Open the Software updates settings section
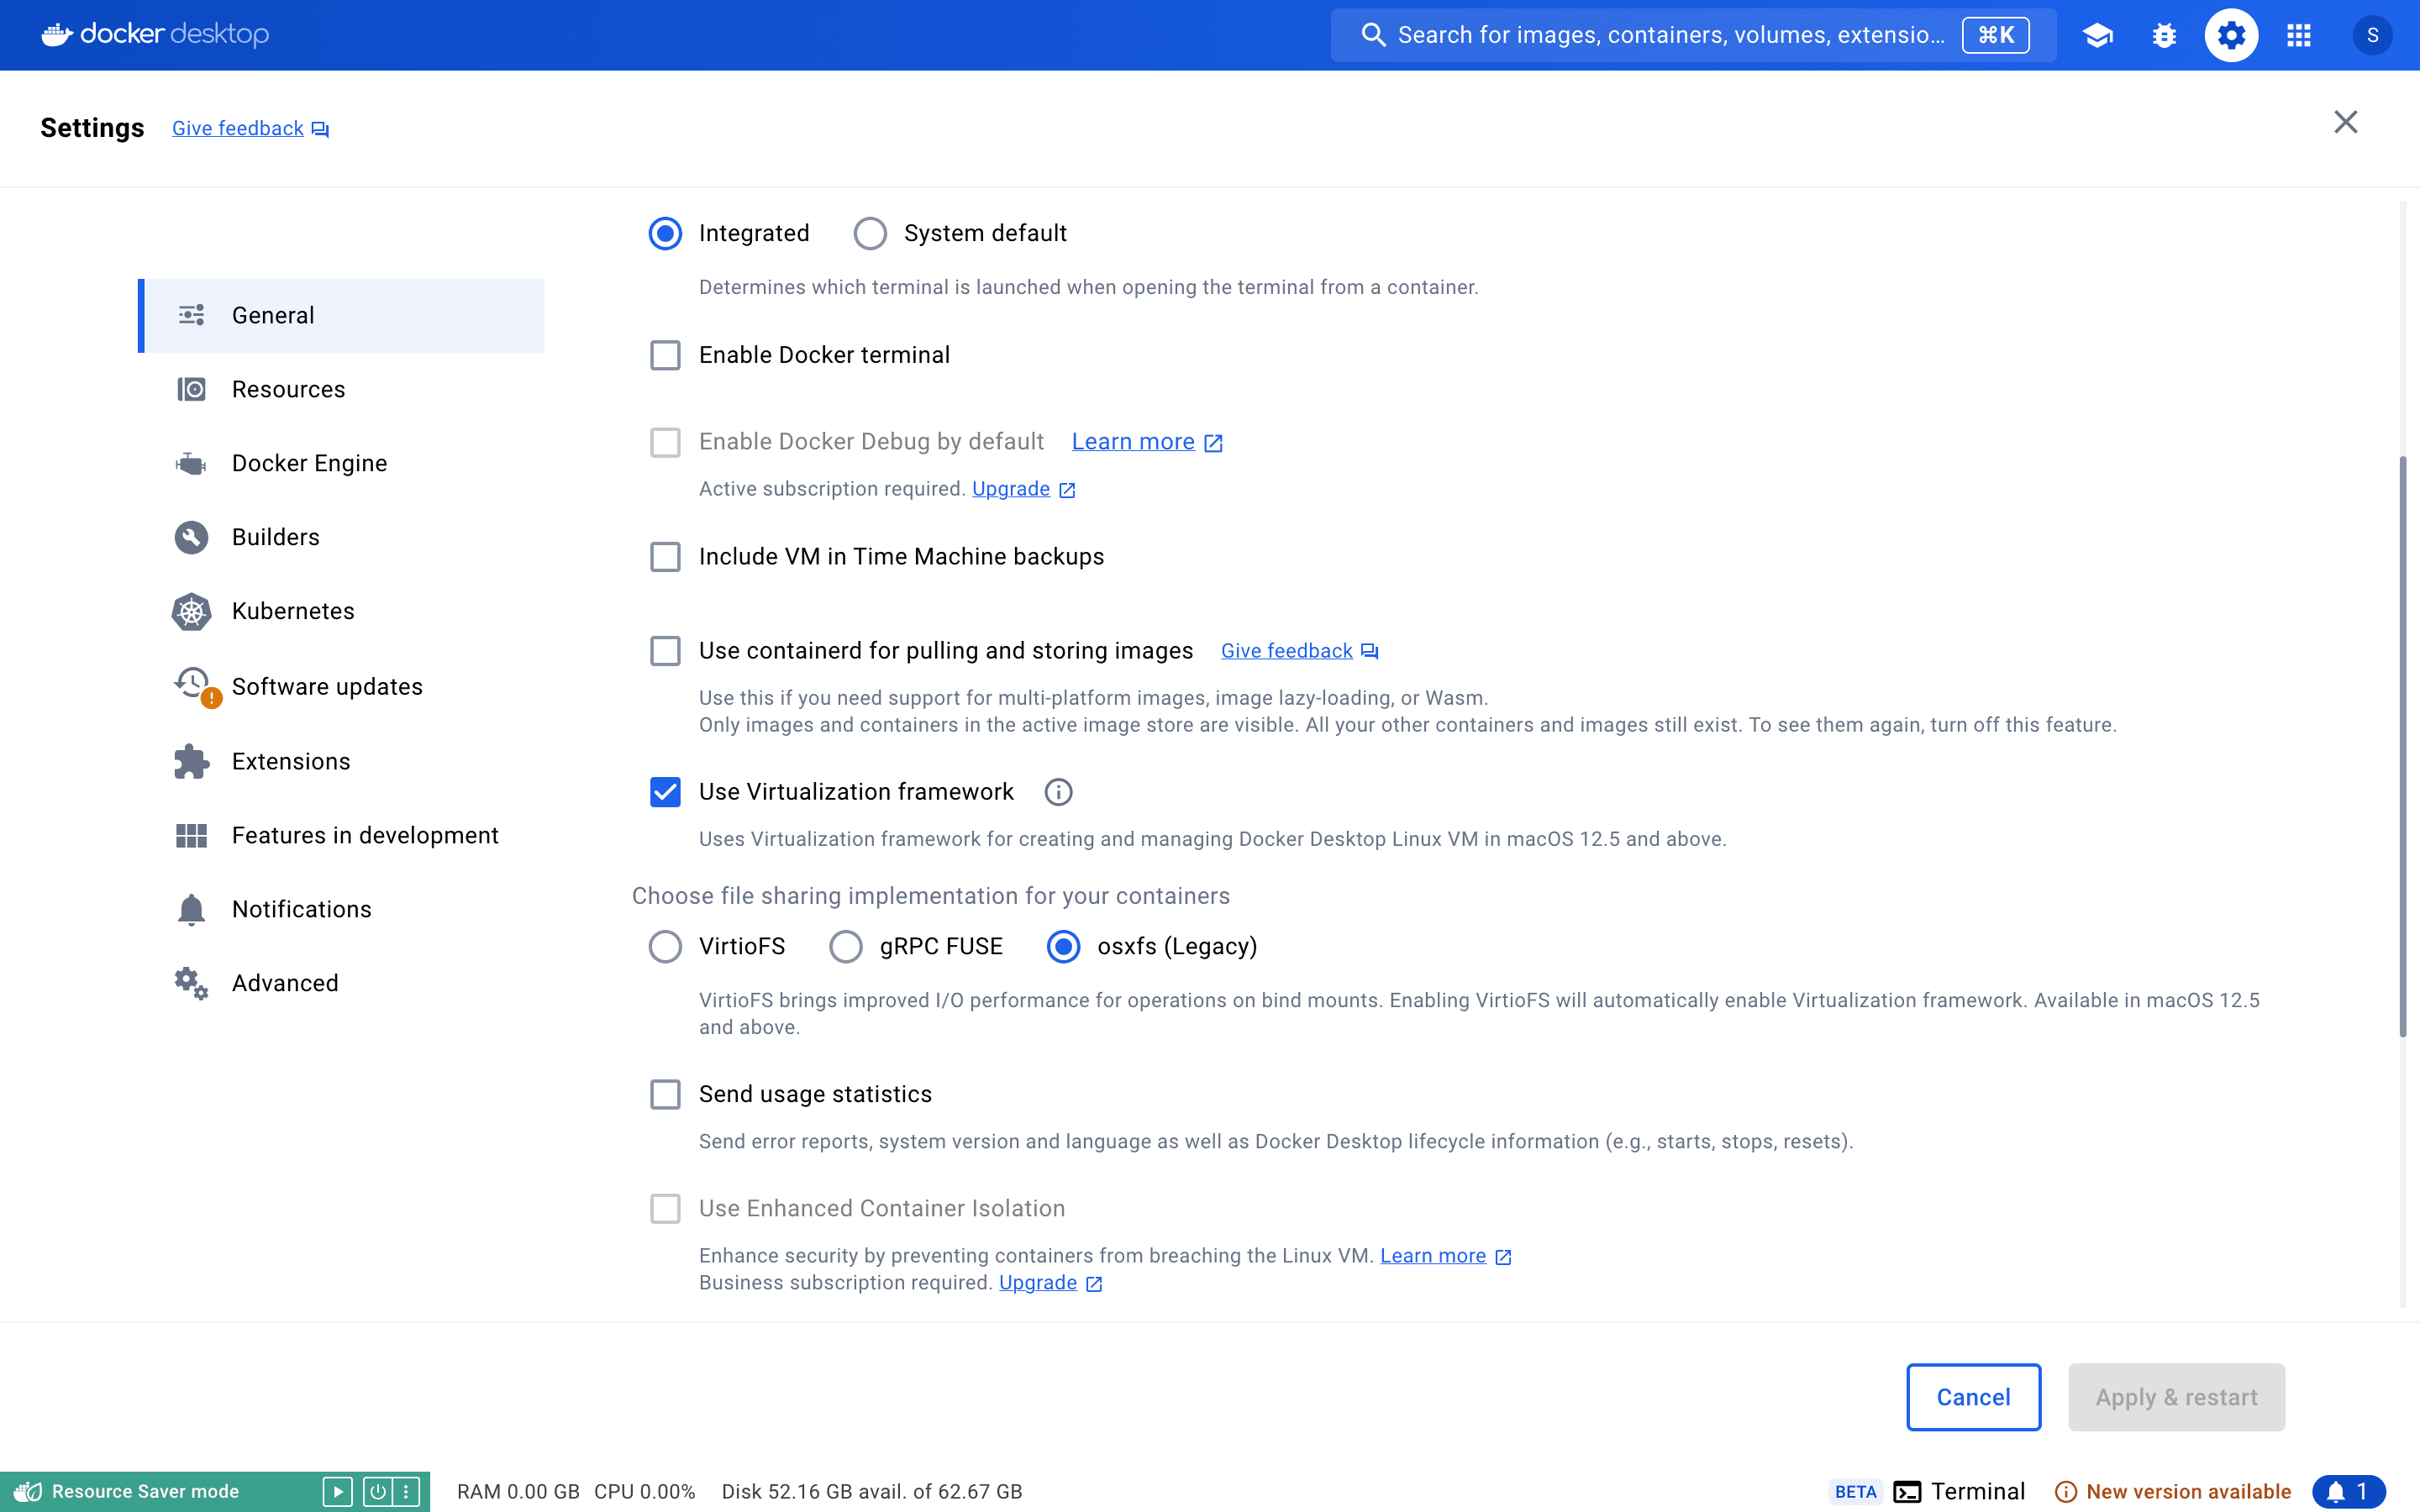The image size is (2420, 1512). pyautogui.click(x=328, y=686)
